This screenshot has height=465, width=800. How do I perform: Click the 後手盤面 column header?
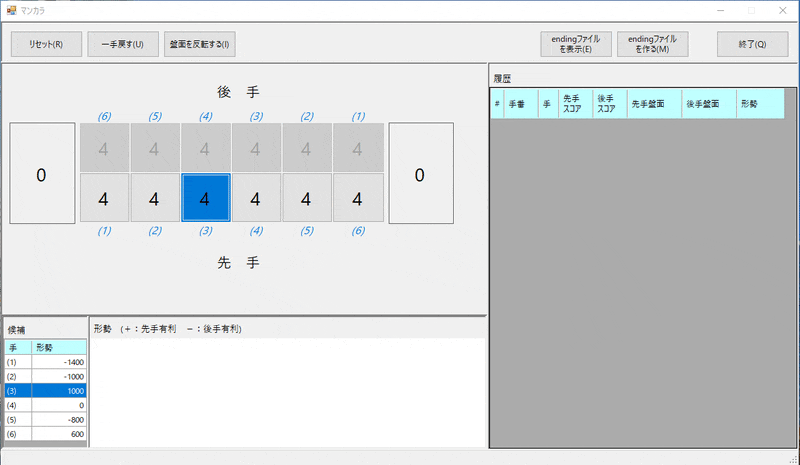[x=709, y=104]
